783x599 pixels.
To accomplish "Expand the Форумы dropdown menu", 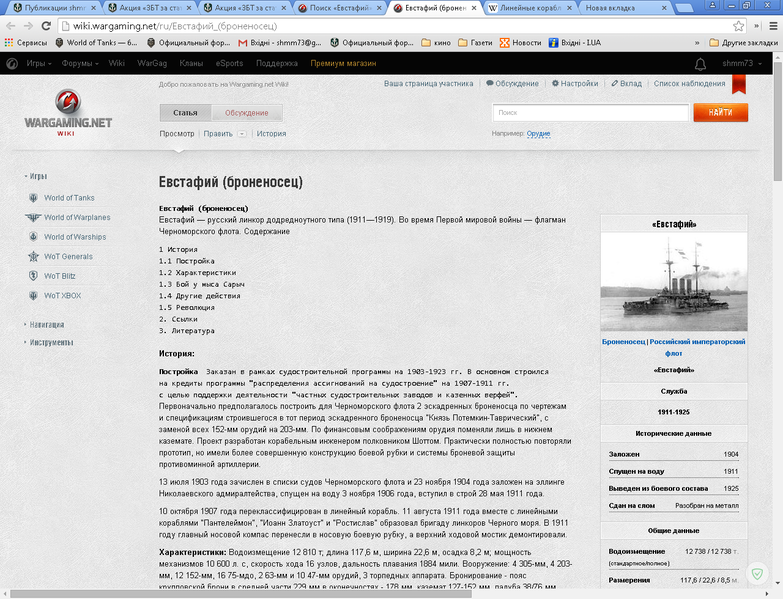I will (x=80, y=63).
